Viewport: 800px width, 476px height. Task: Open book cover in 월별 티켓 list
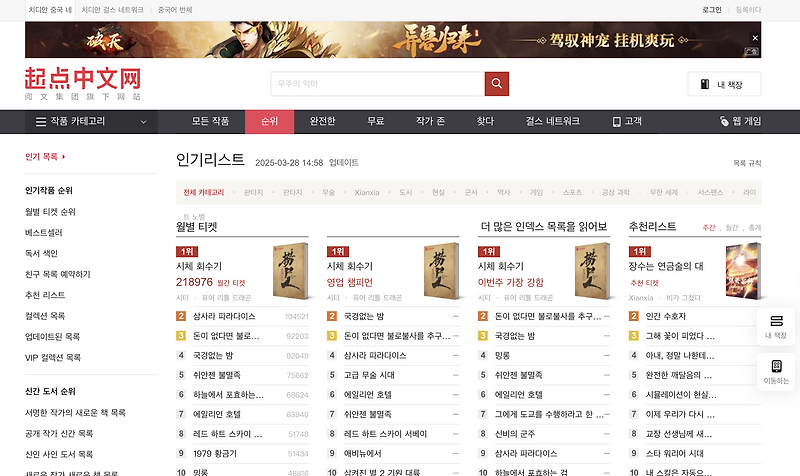tap(290, 271)
